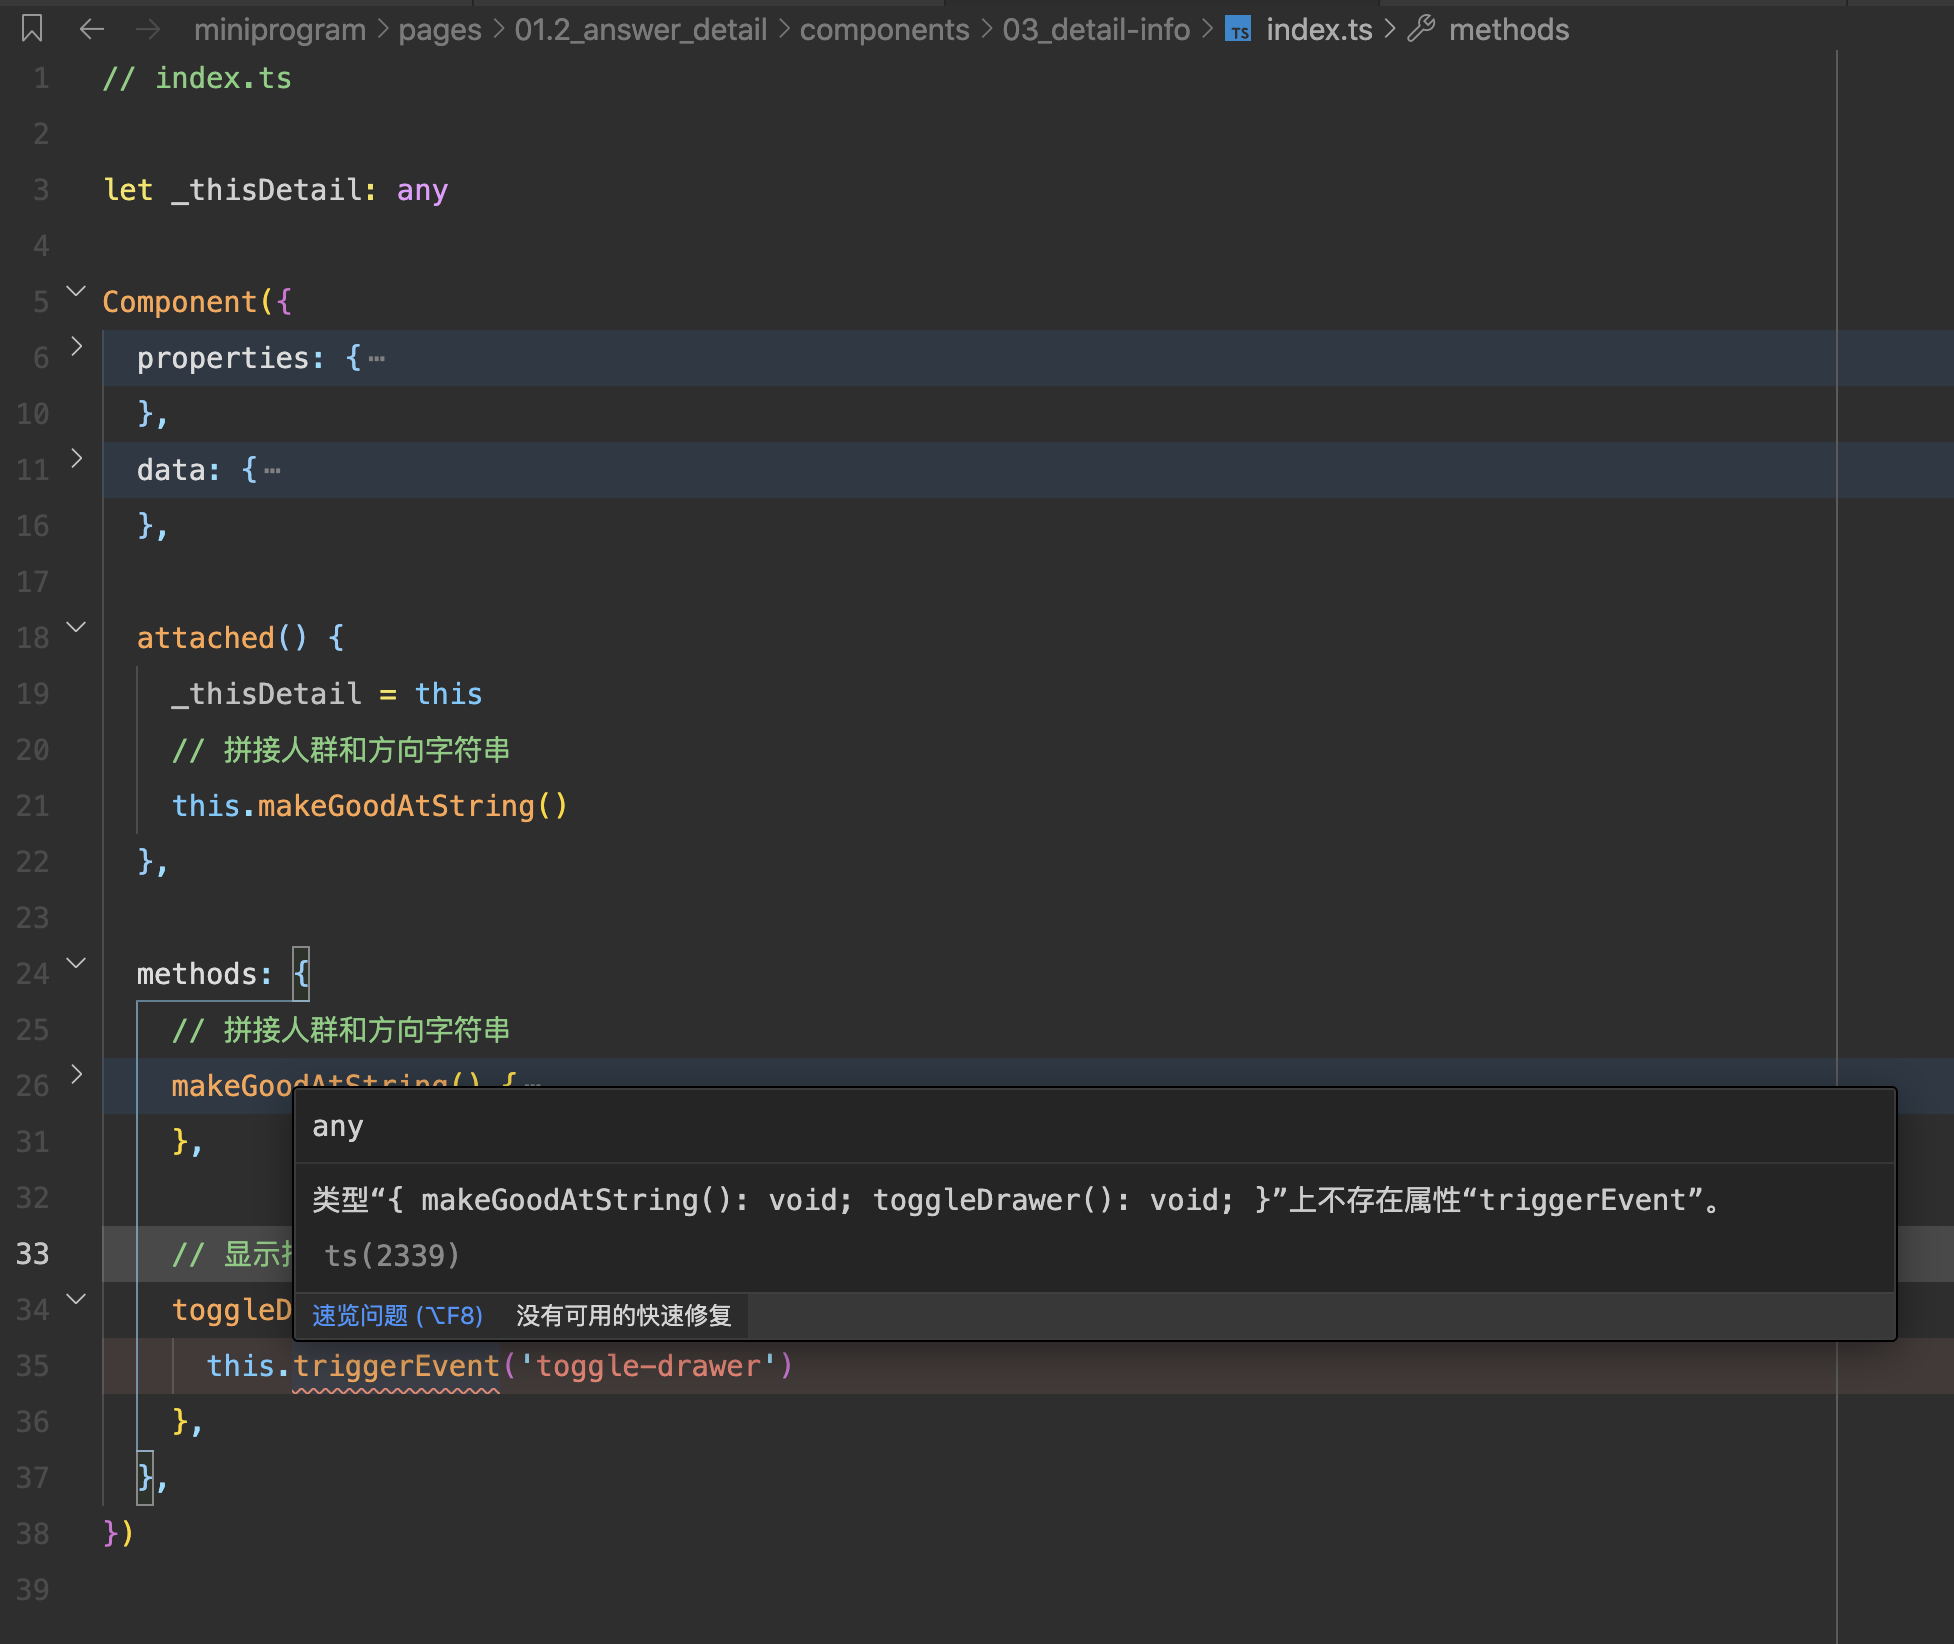Collapse the attached function fold arrow

coord(76,627)
